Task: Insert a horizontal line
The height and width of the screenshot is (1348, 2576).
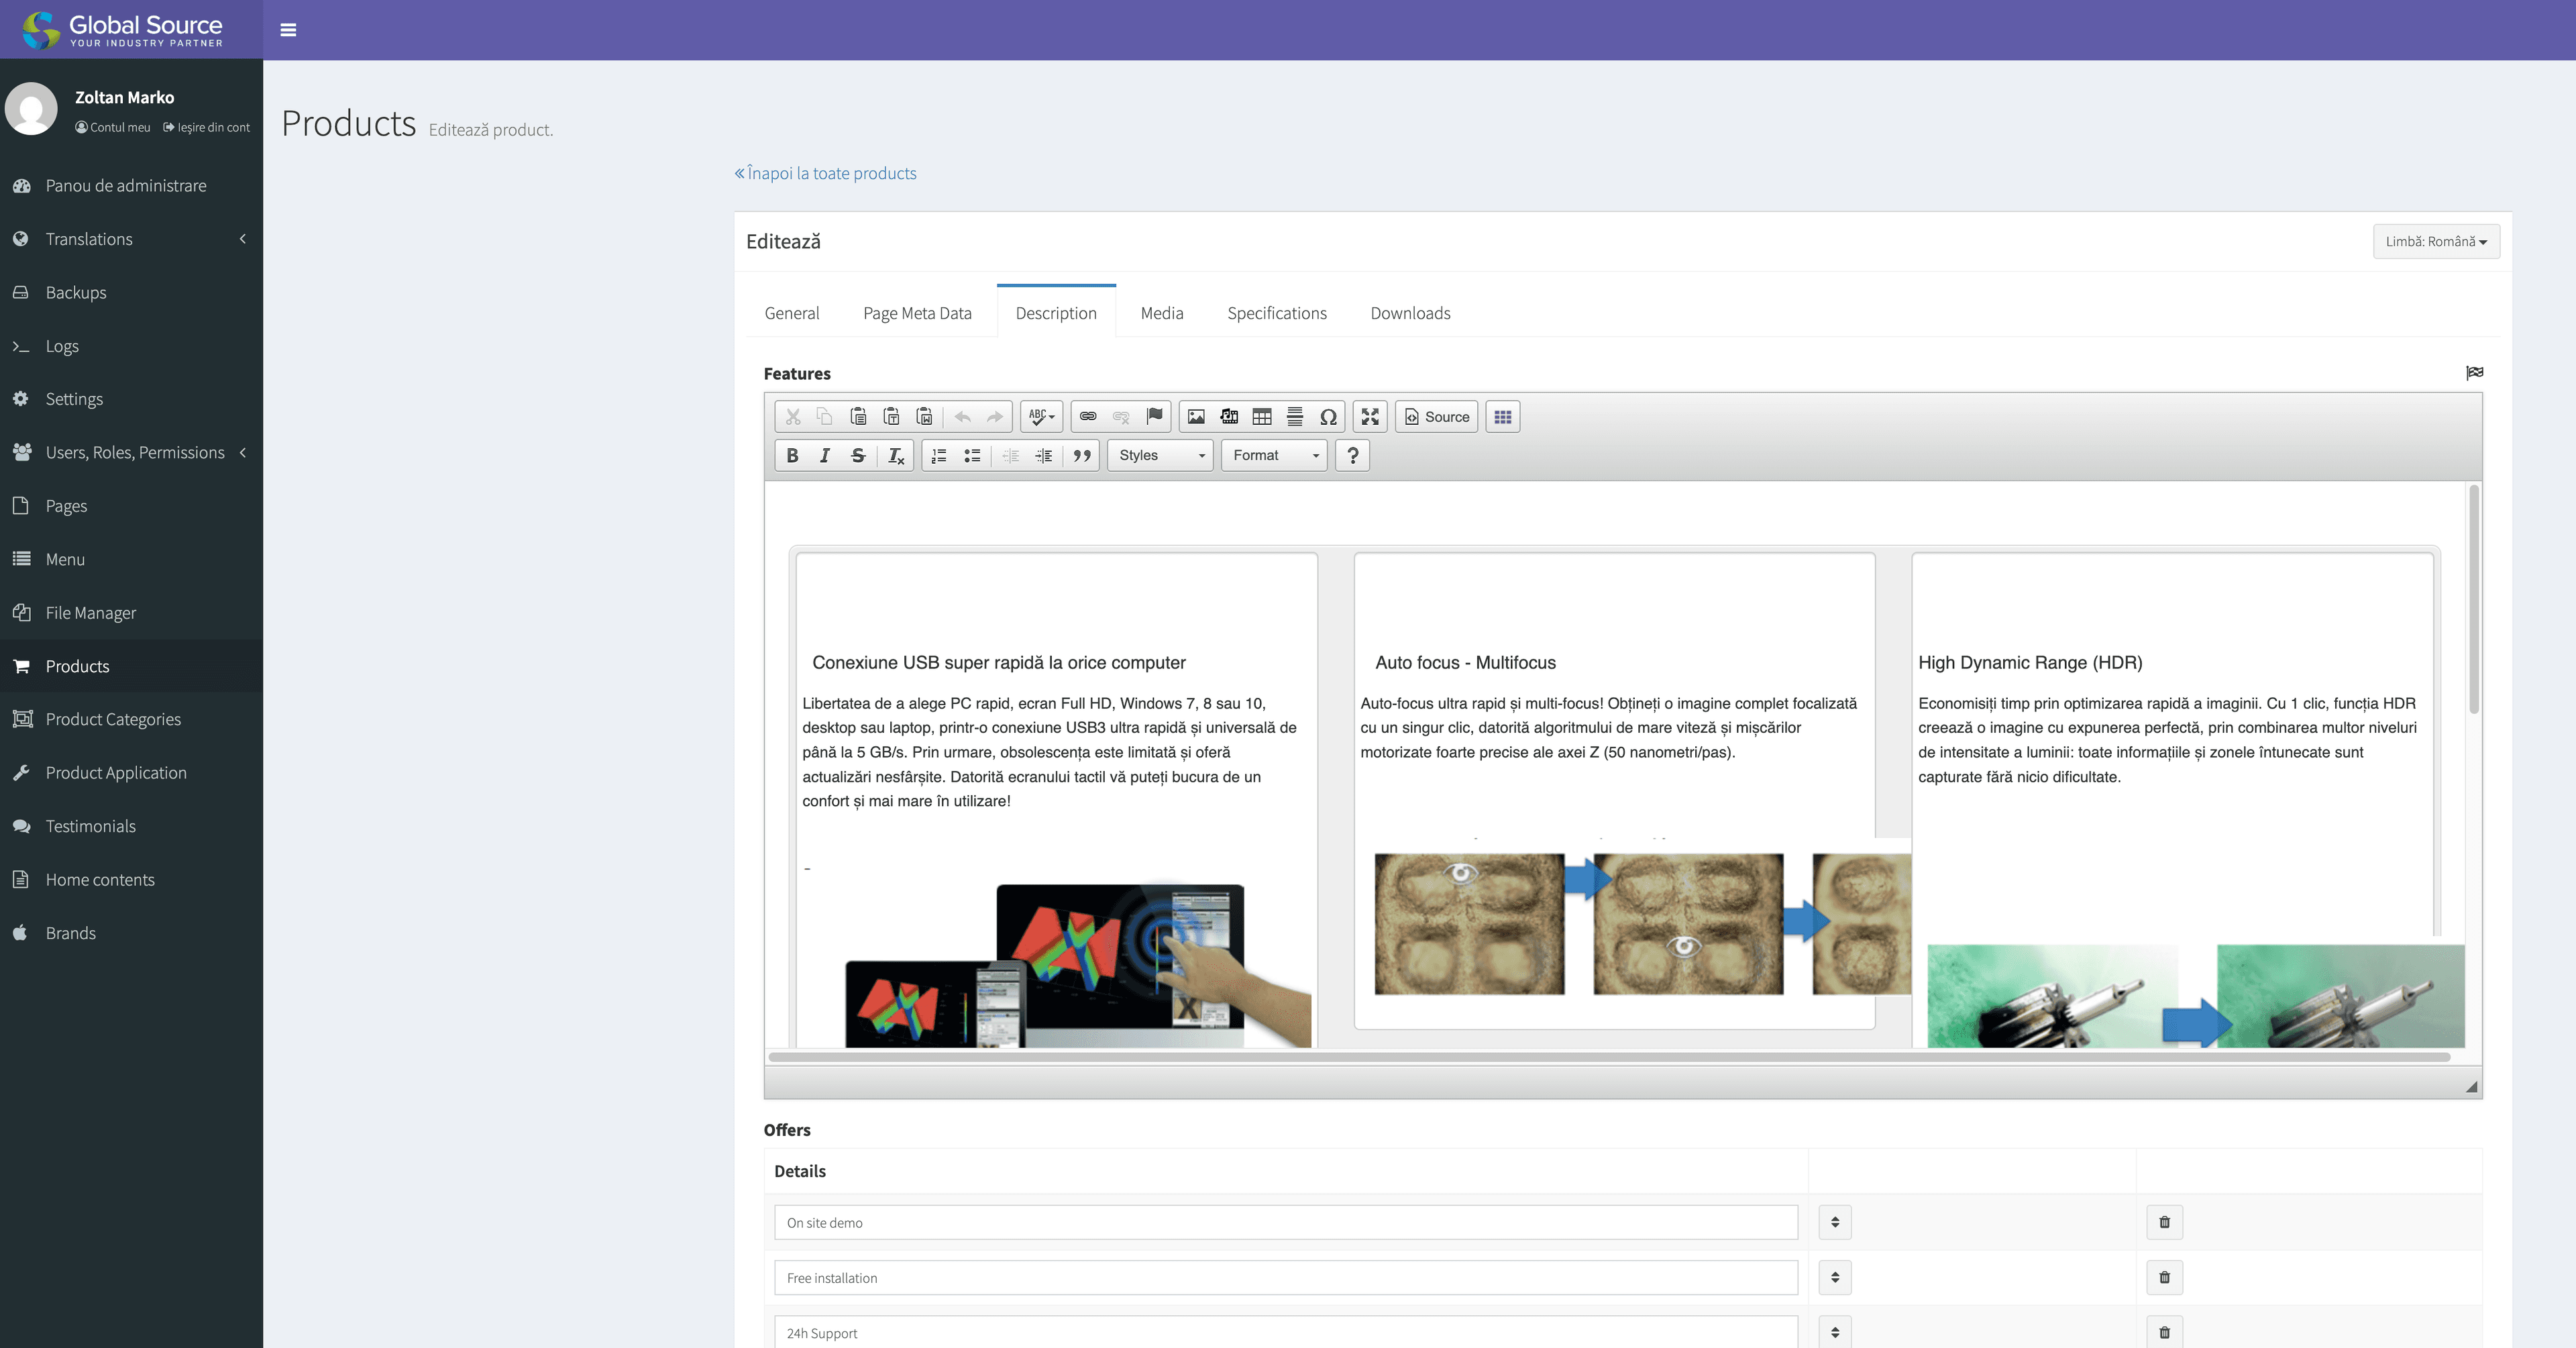Action: click(x=1295, y=417)
